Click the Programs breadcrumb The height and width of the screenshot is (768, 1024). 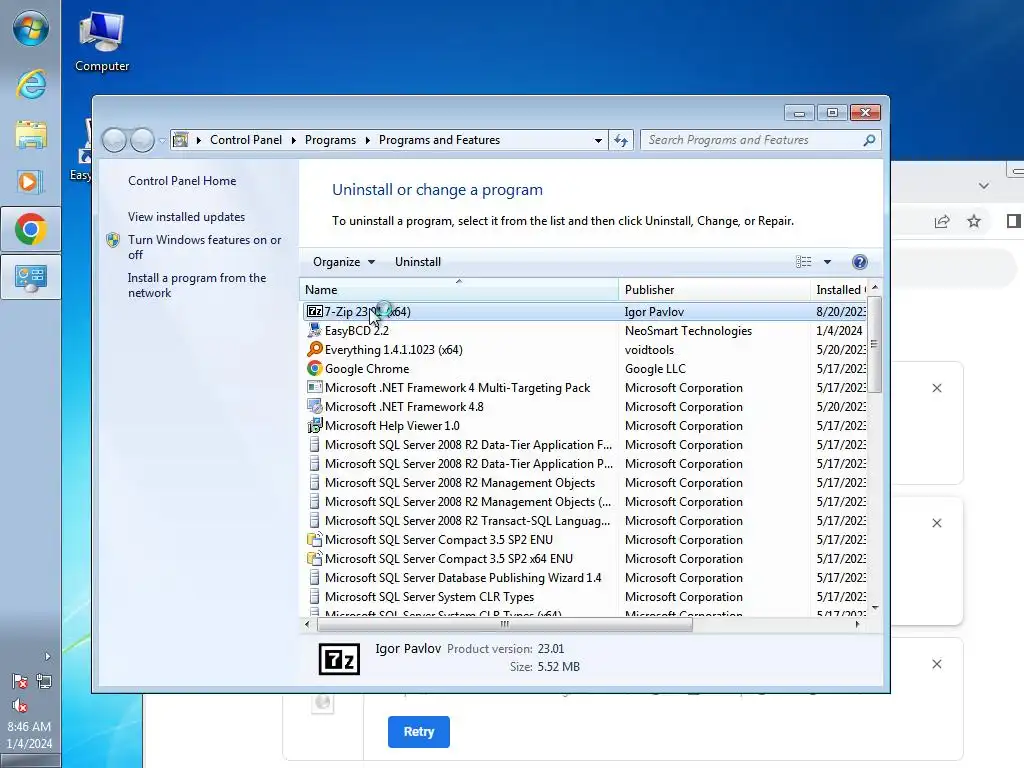coord(330,140)
